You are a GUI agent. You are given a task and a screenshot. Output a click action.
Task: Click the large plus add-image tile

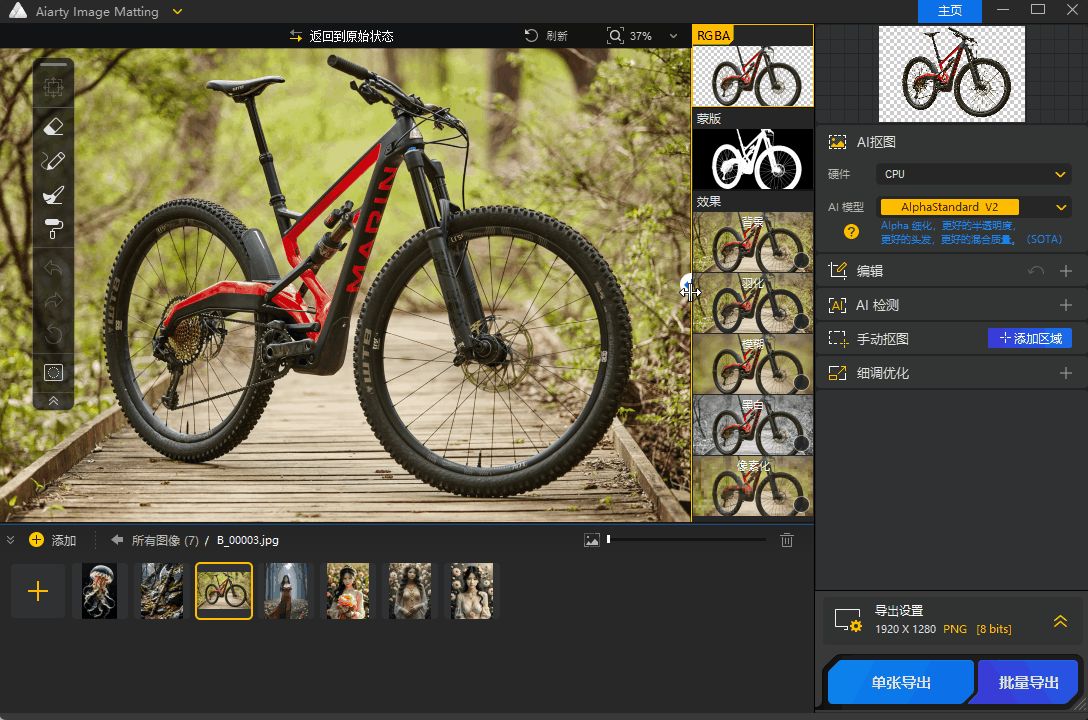pyautogui.click(x=38, y=591)
